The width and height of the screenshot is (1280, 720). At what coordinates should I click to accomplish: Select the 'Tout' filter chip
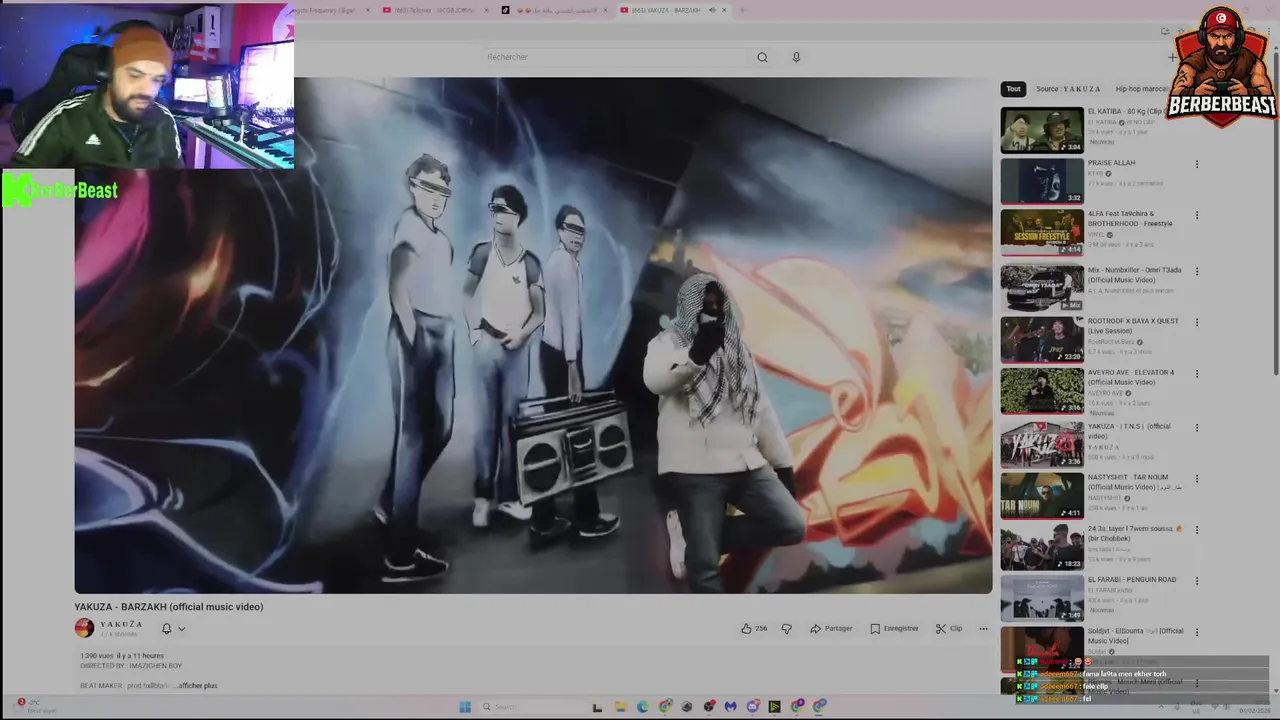click(1013, 89)
